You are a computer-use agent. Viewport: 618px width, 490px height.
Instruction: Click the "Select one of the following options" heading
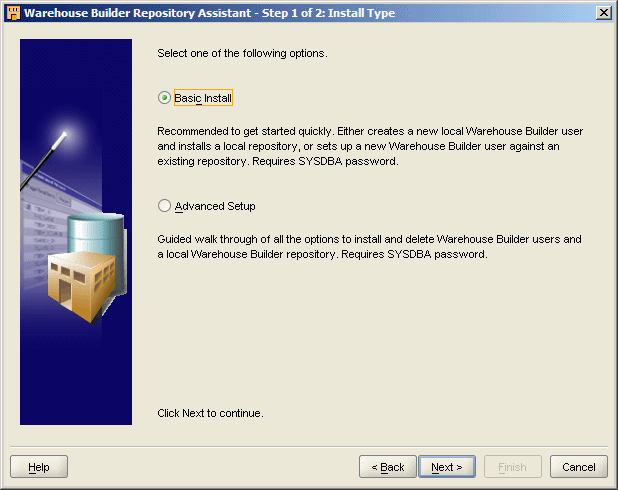tap(242, 53)
